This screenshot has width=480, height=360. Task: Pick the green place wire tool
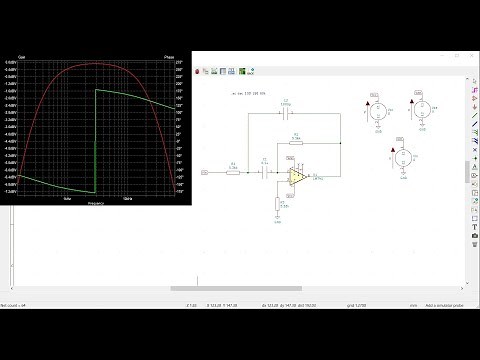coord(475,116)
